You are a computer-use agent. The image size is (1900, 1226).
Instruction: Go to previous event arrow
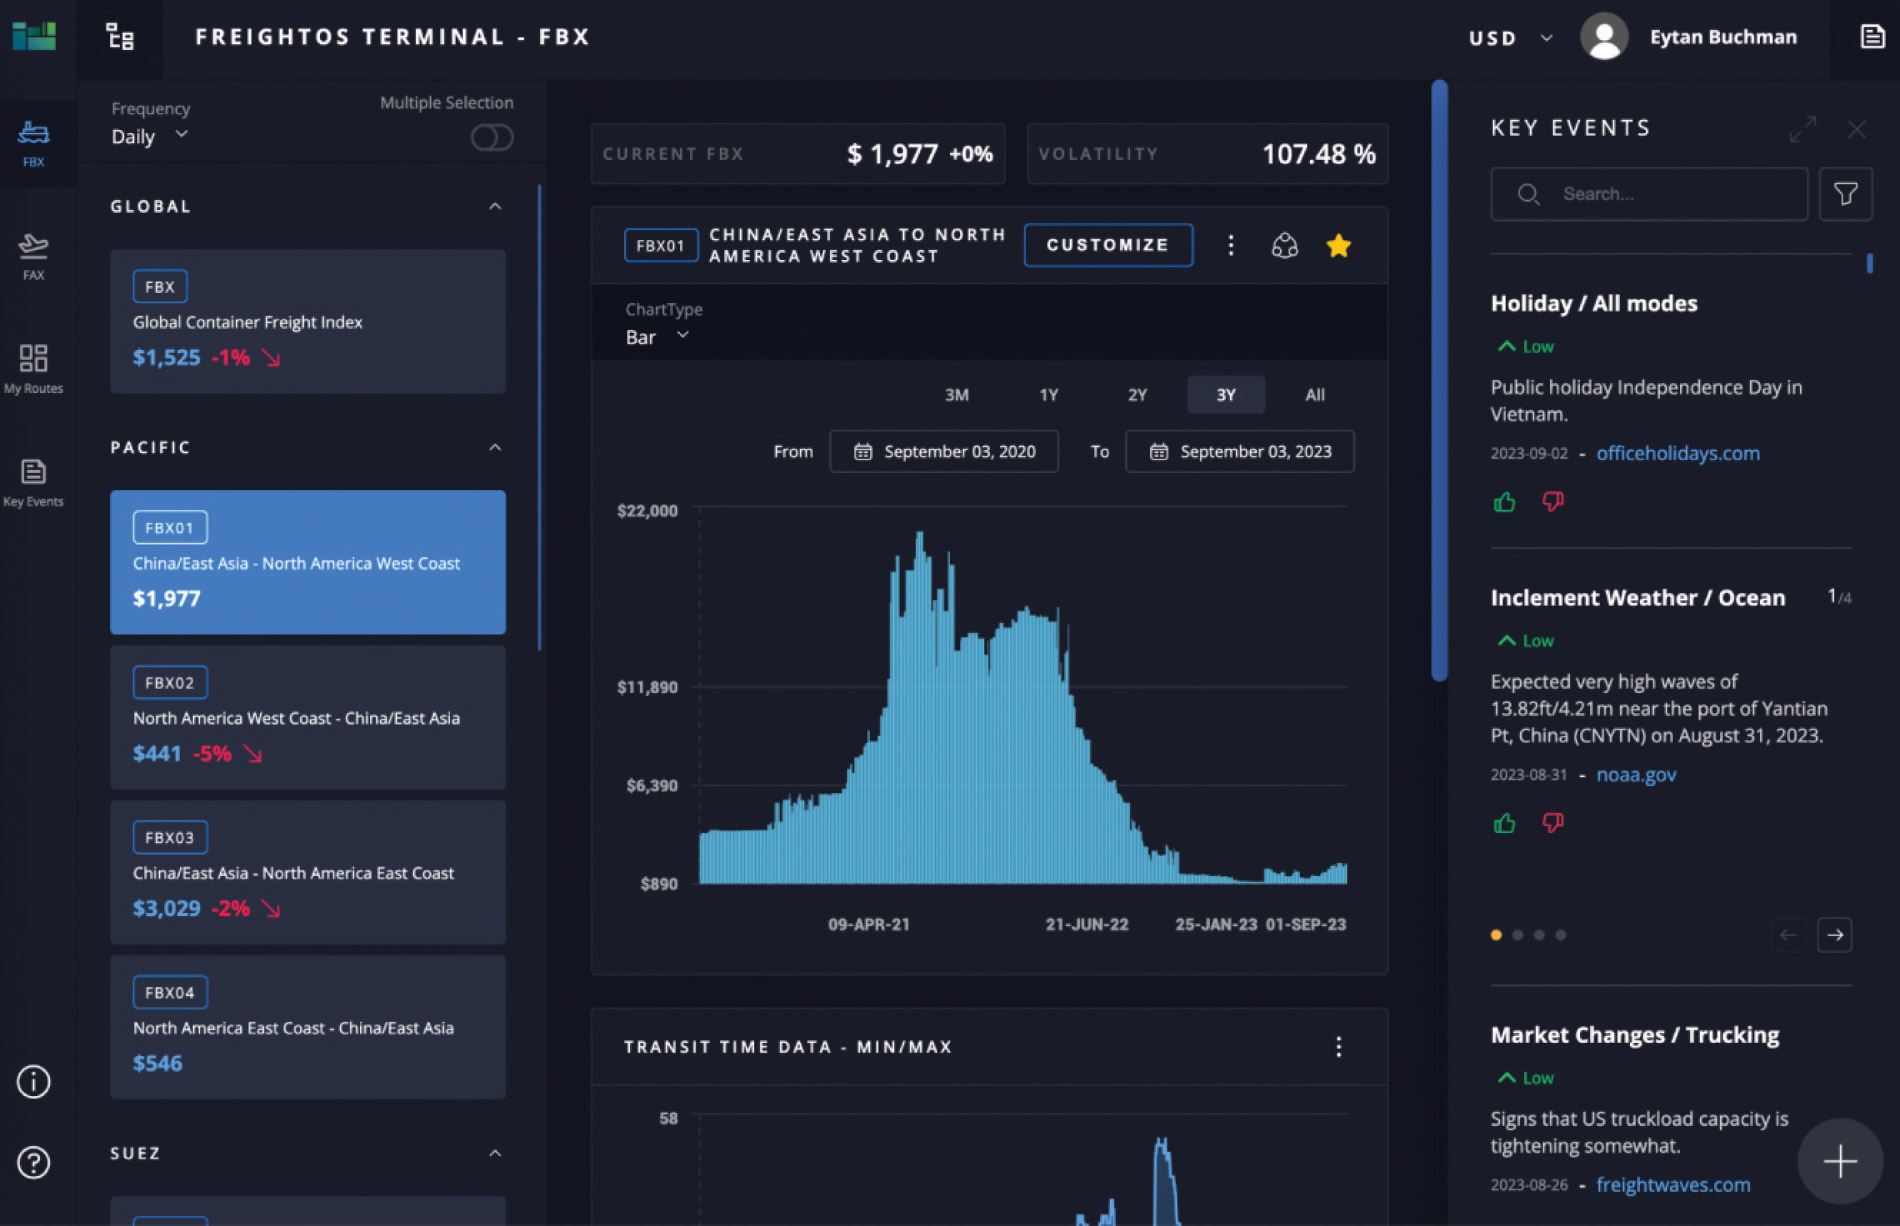(x=1788, y=935)
